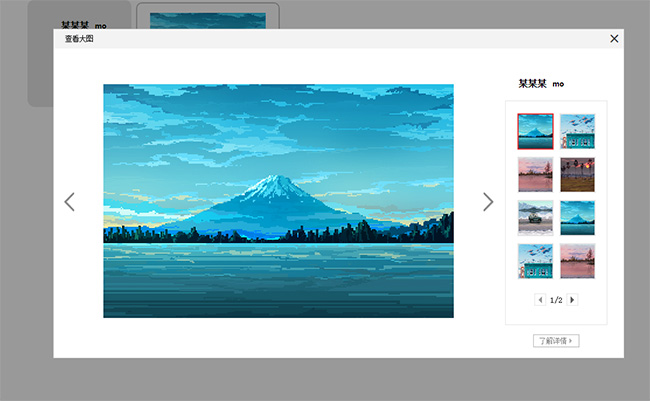Select first-row birds and teal building thumbnail

click(577, 131)
